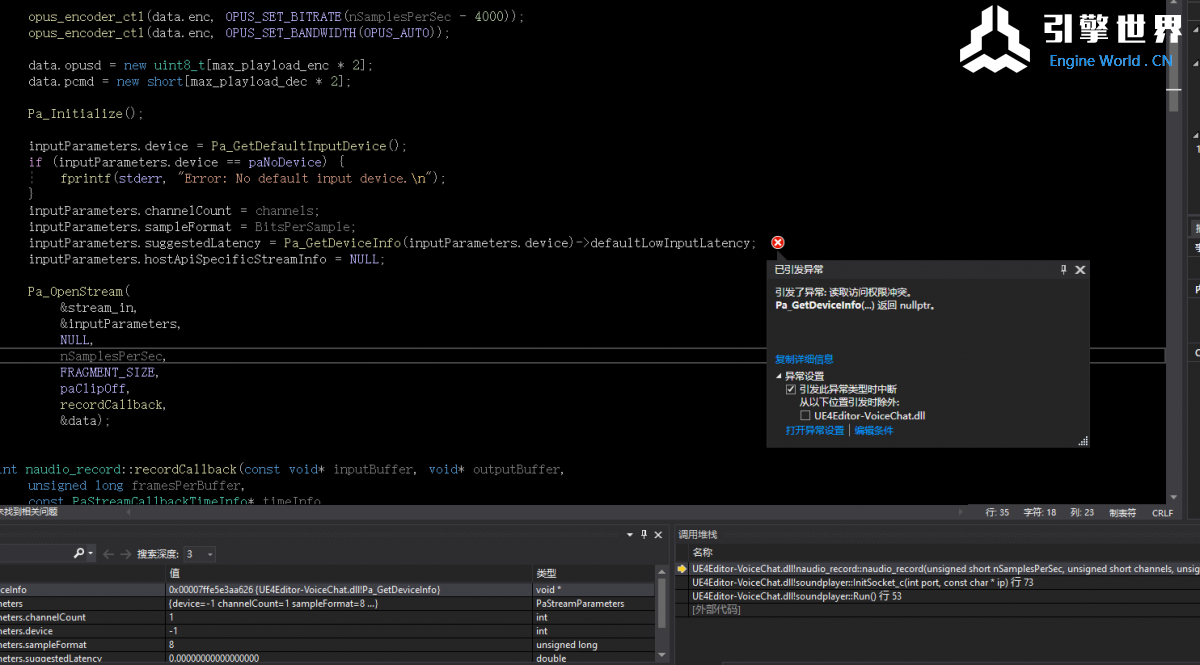Open the watch panel window options dropdown
Image resolution: width=1200 pixels, height=665 pixels.
point(628,534)
